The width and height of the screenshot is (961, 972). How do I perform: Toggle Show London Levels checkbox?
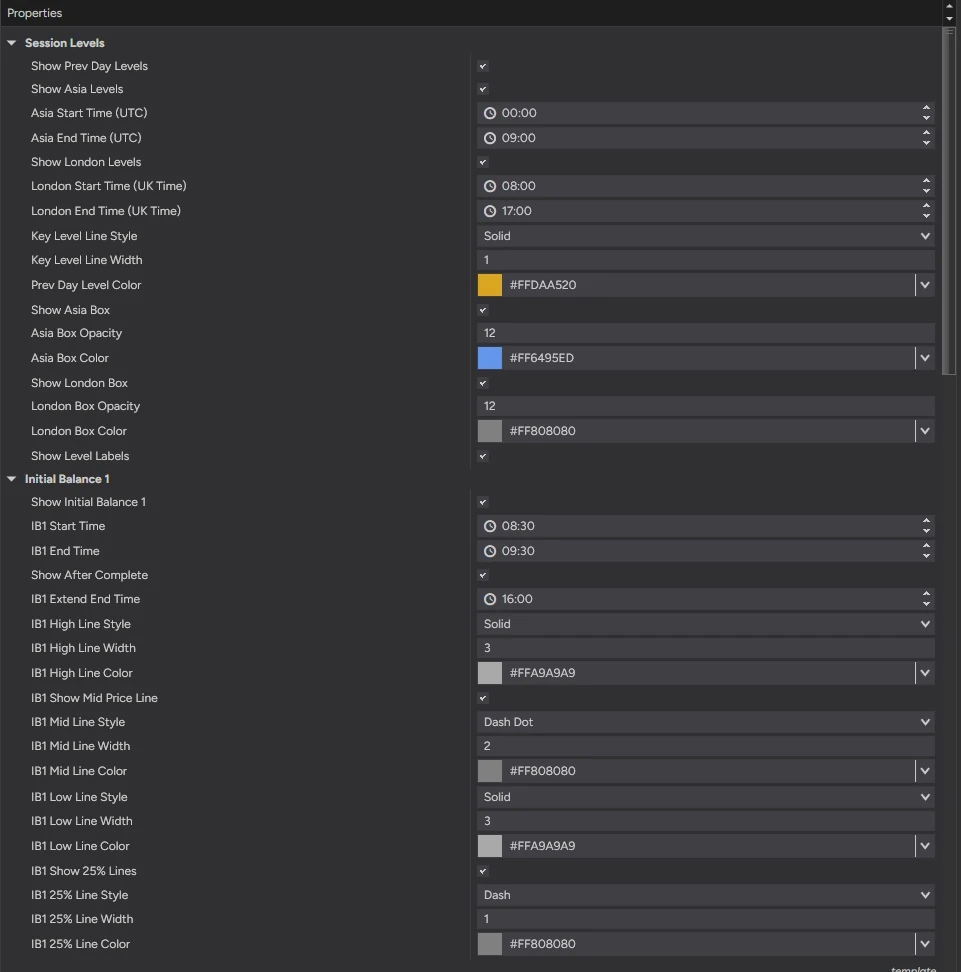click(483, 162)
